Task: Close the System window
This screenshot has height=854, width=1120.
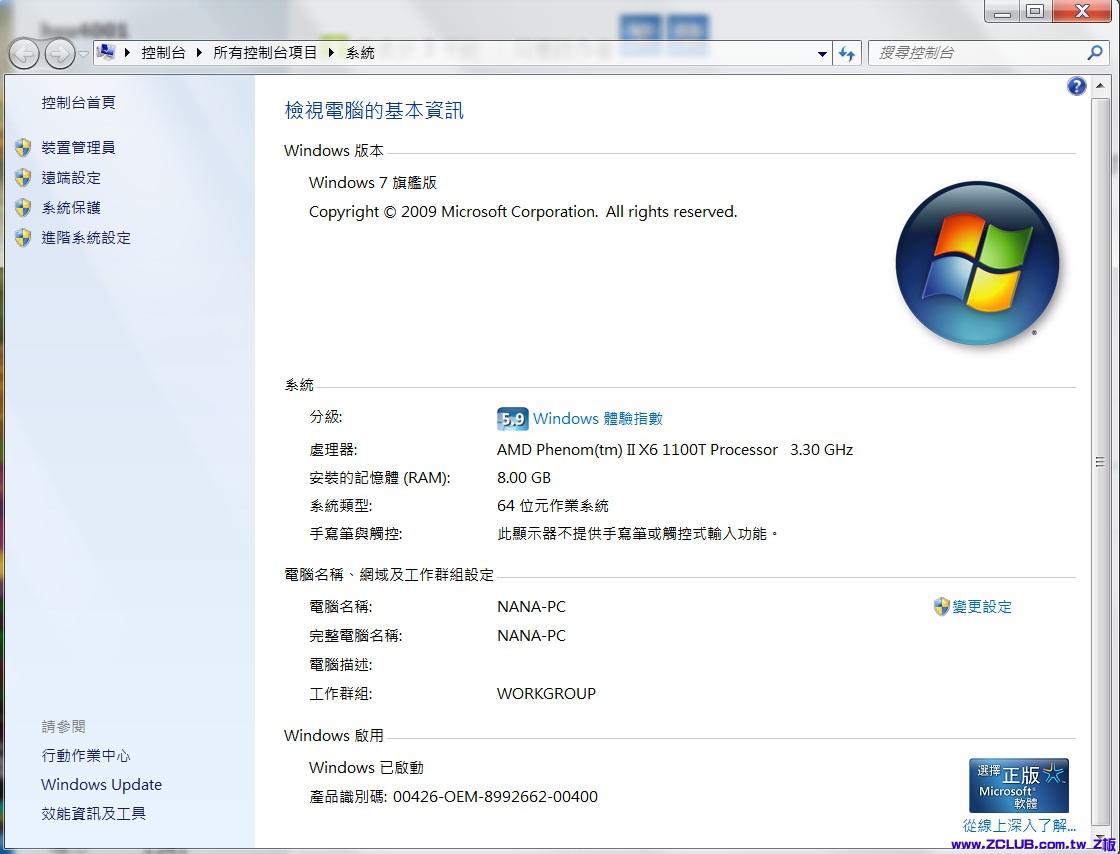Action: point(1082,11)
